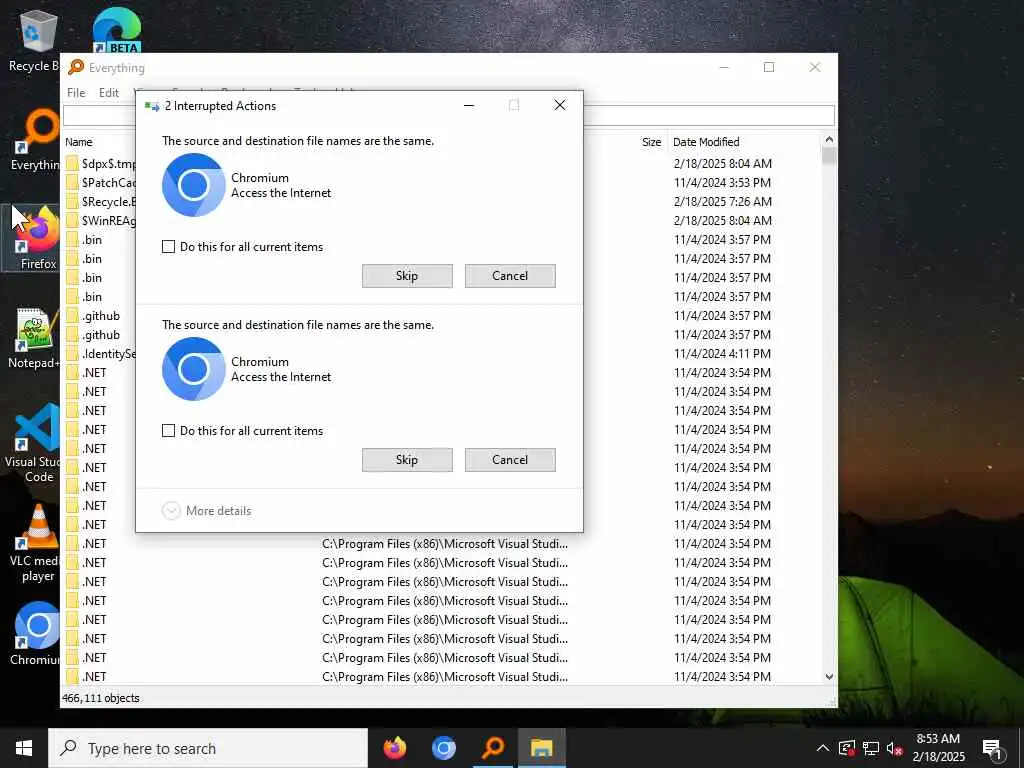
Task: Maximize the Everything window
Action: 769,67
